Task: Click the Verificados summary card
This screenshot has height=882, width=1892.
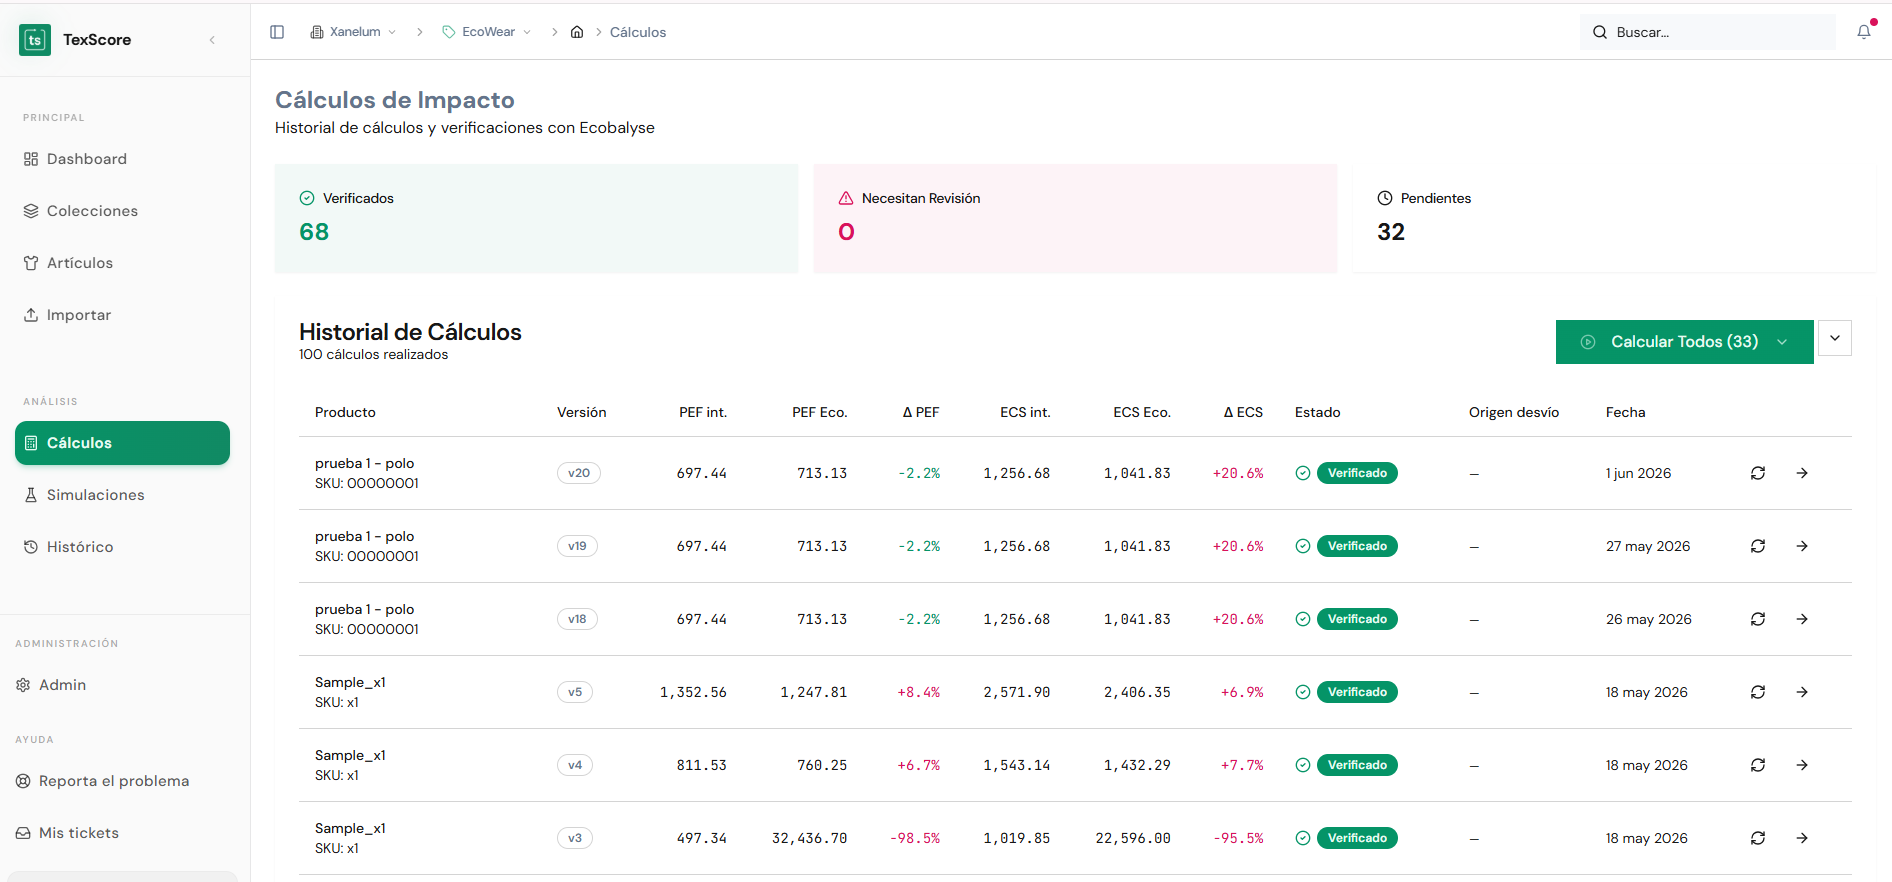Action: pos(537,219)
